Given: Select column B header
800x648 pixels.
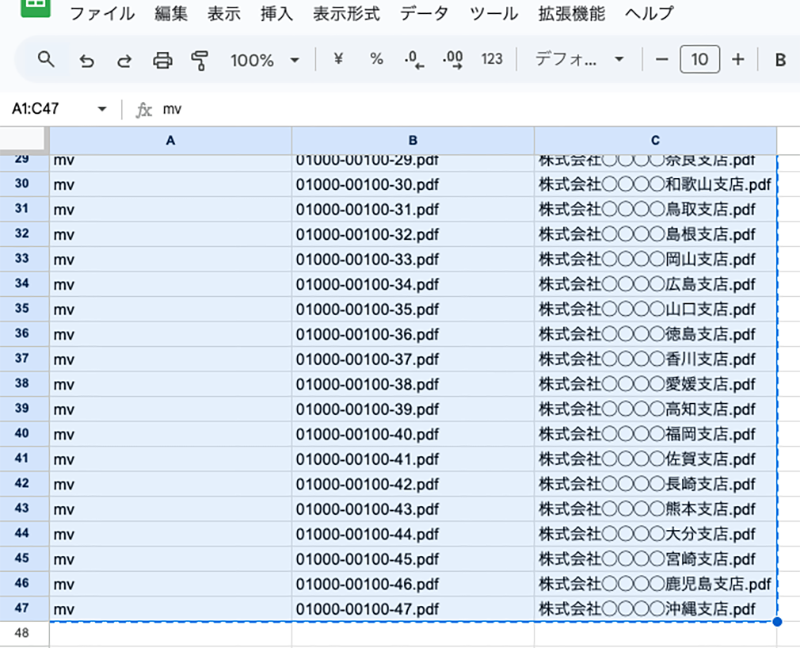Looking at the screenshot, I should click(x=413, y=141).
